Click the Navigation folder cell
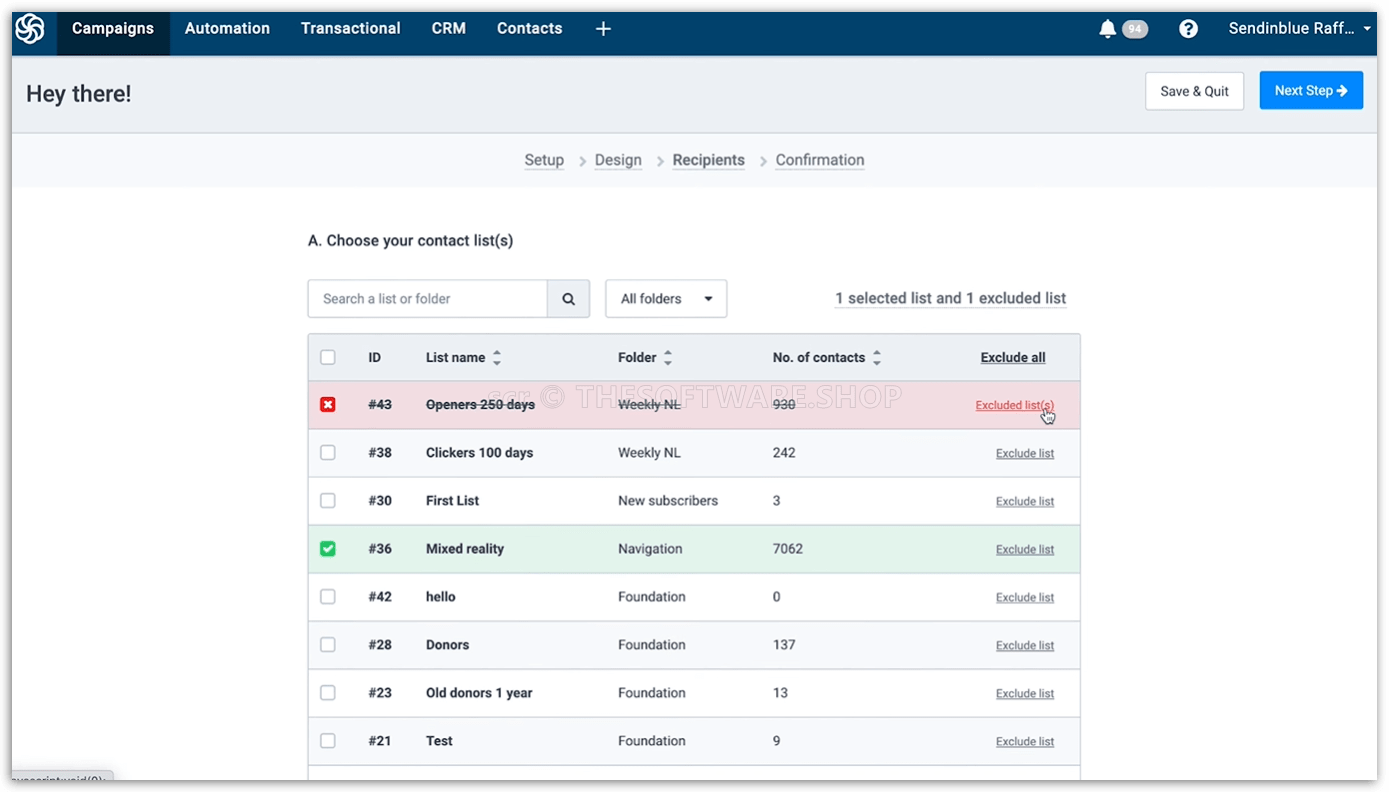 pyautogui.click(x=650, y=549)
